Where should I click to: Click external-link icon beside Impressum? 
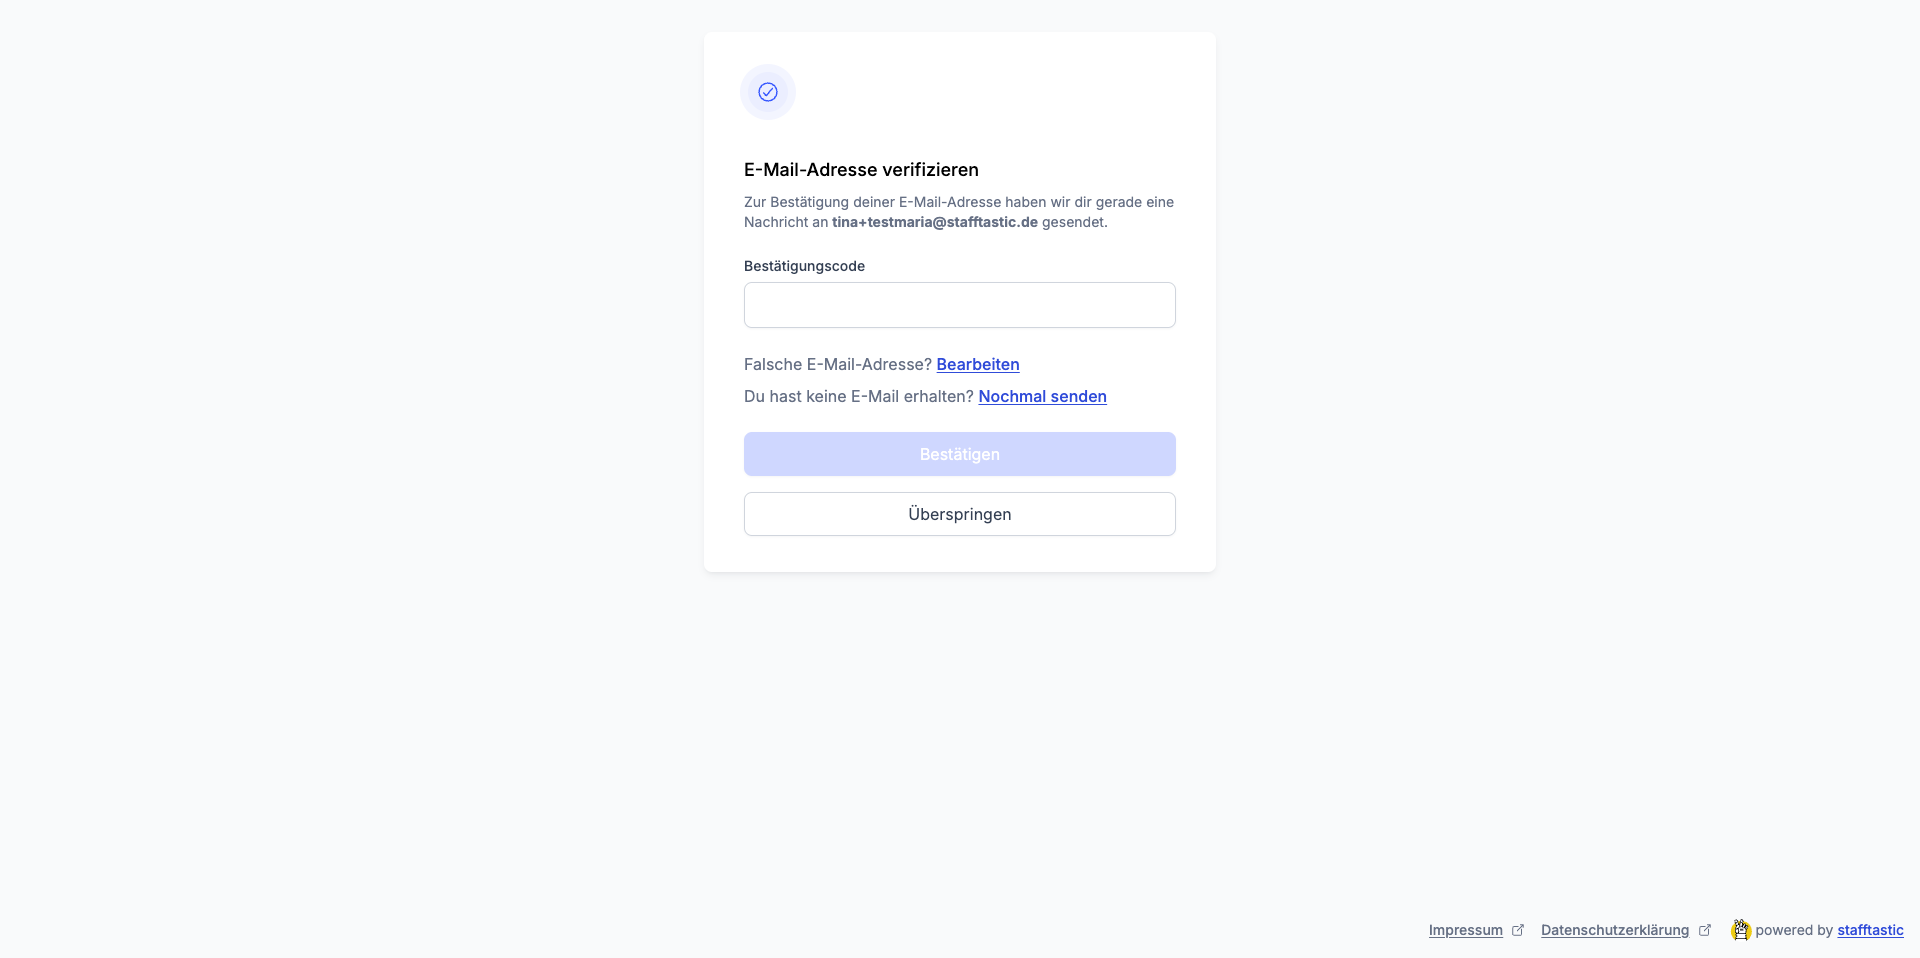1518,930
